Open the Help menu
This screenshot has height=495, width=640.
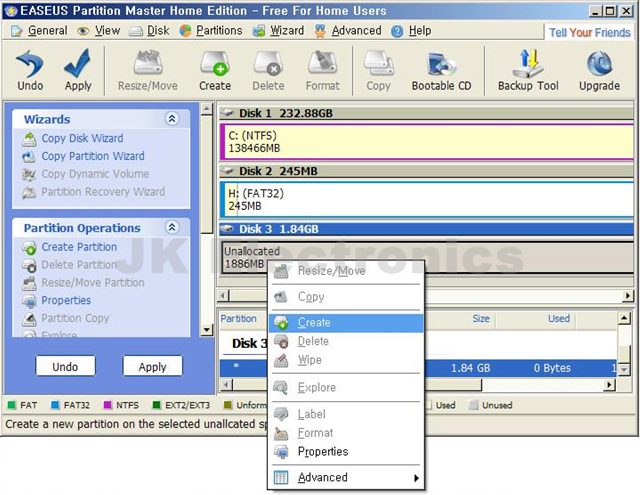point(411,31)
